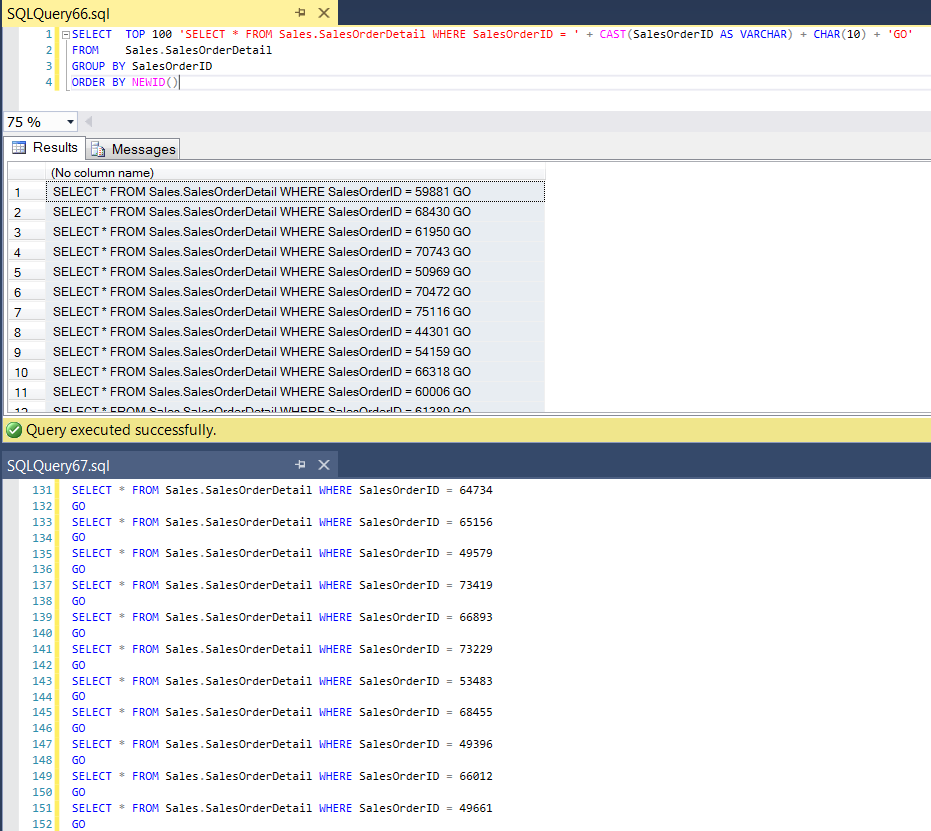Place cursor on line 143 query for 53483

click(282, 681)
